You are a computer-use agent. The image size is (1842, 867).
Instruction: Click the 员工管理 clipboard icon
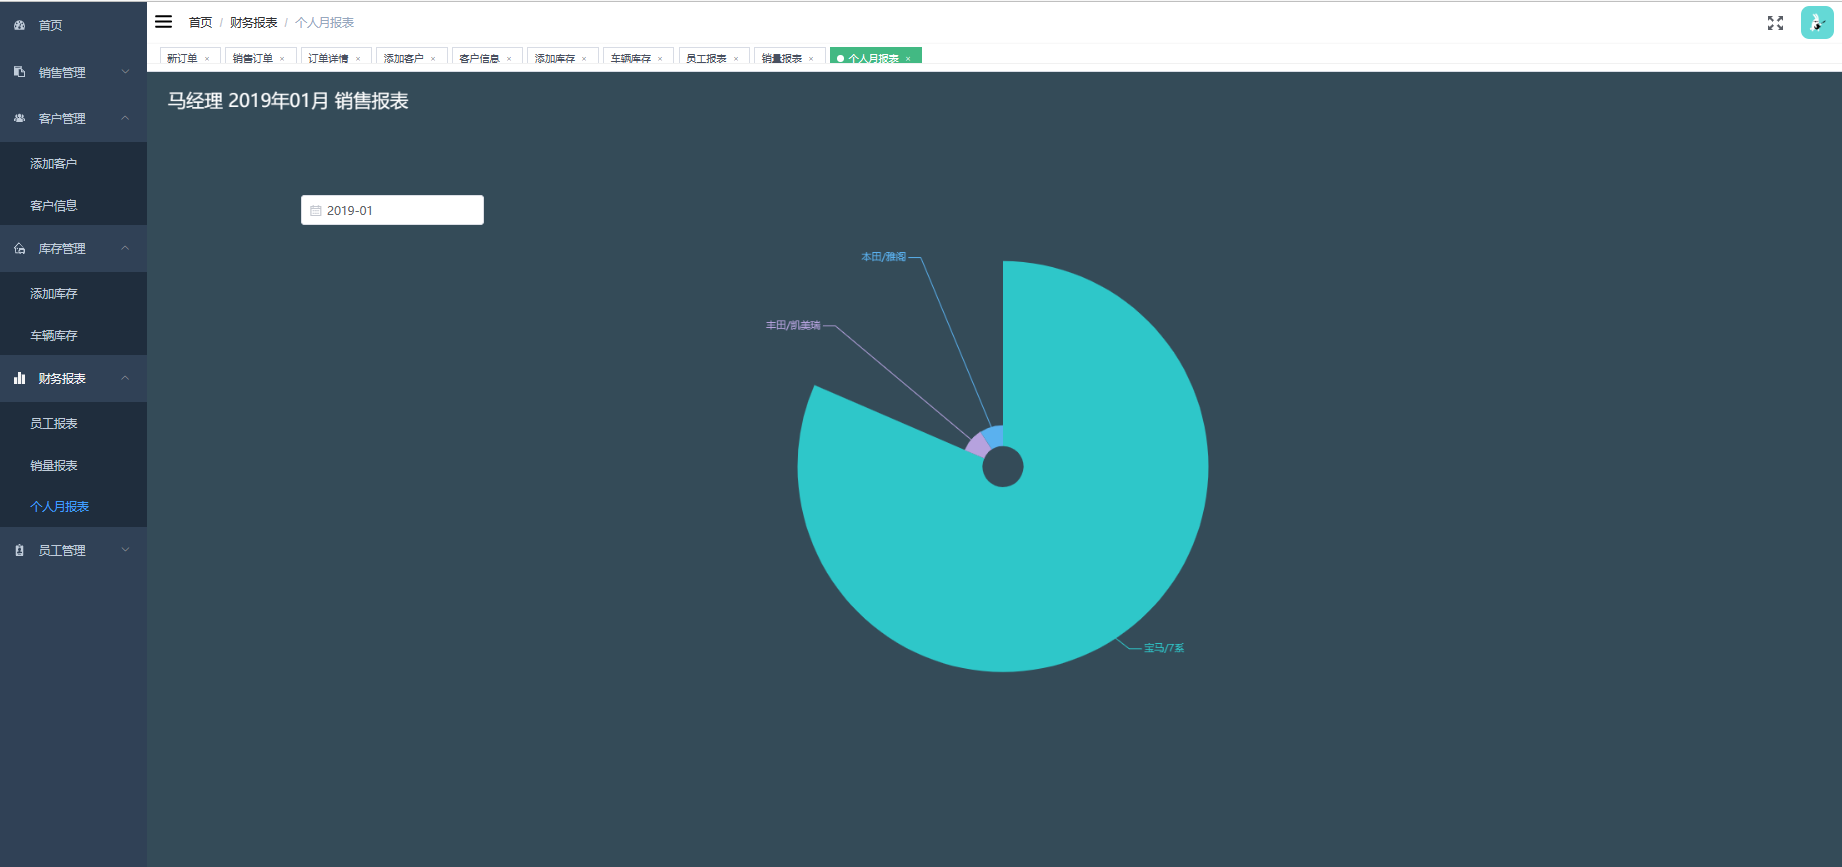click(x=19, y=550)
